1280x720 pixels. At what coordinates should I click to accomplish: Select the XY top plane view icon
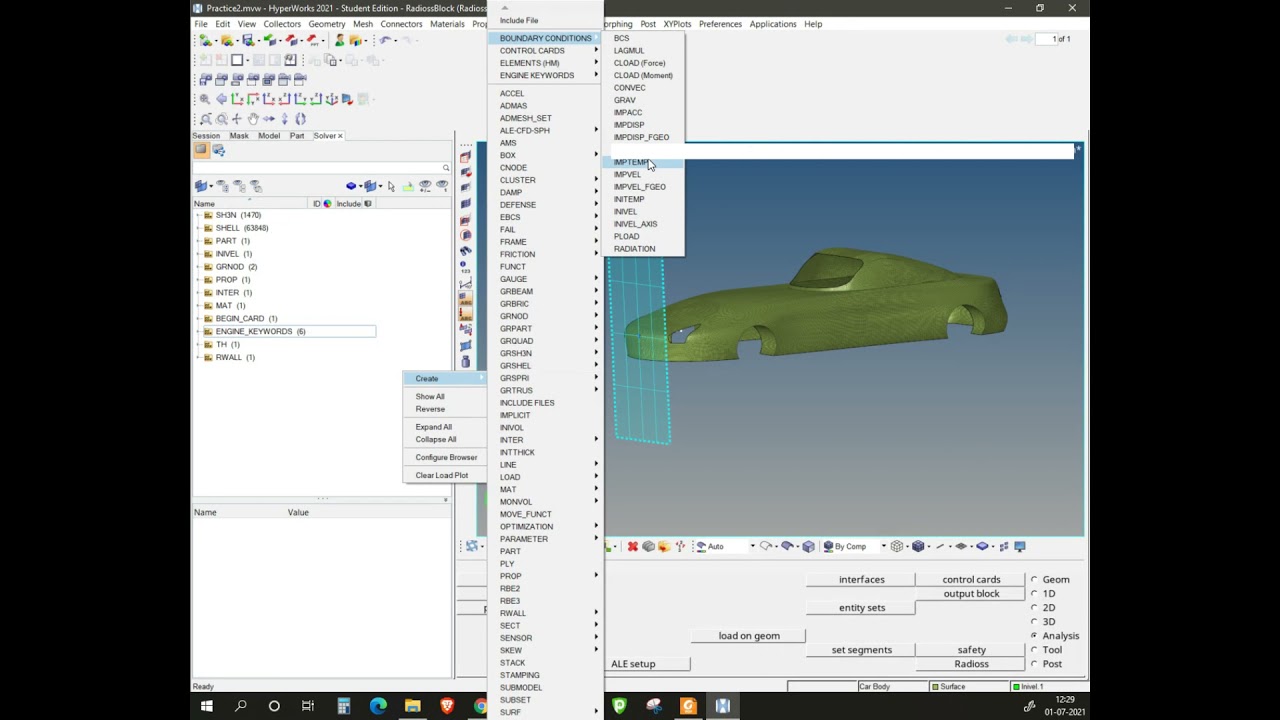point(238,99)
